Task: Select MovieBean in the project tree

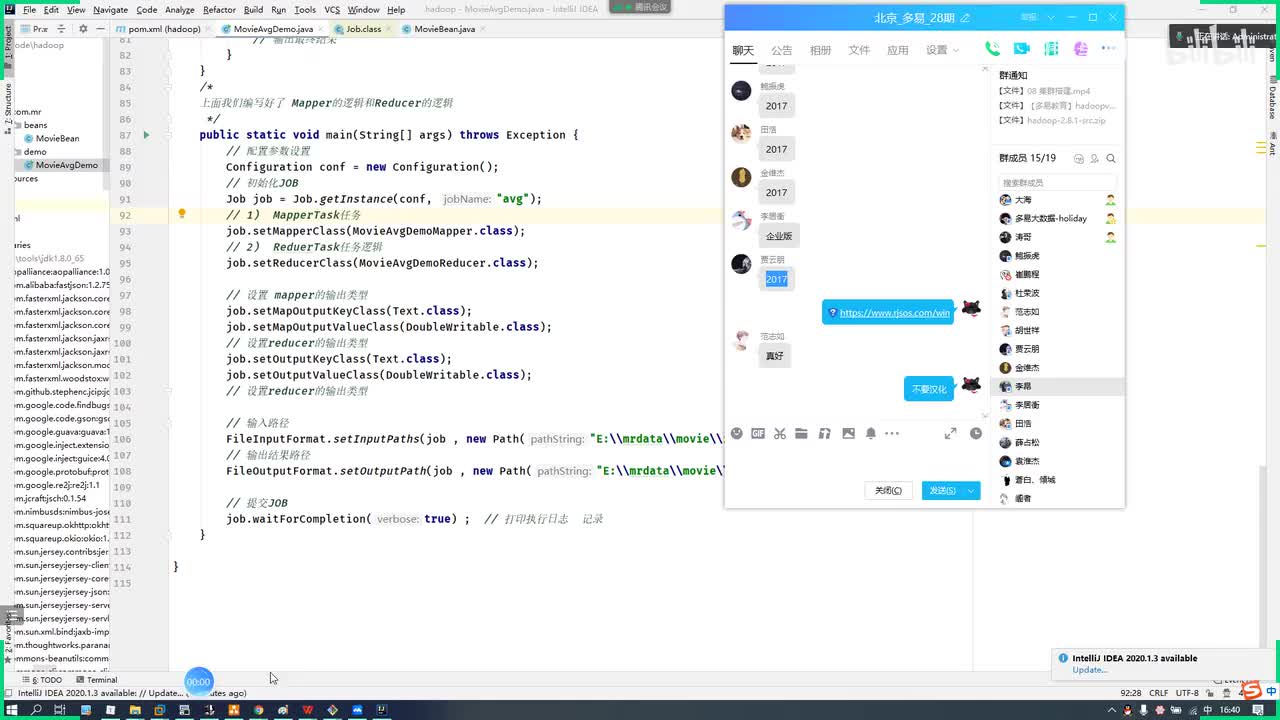Action: [x=57, y=139]
